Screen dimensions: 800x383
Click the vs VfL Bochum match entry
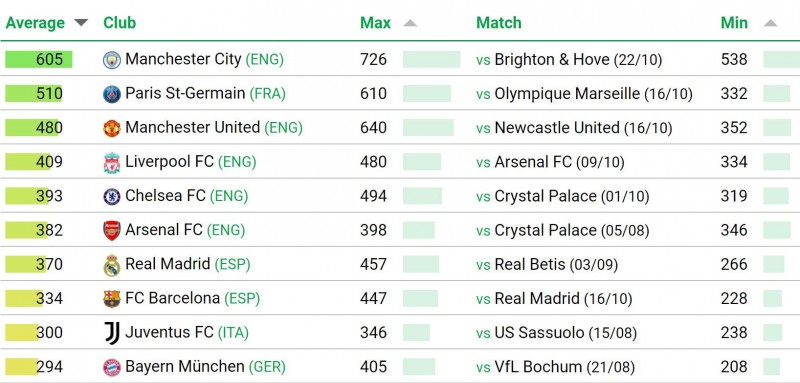coord(556,367)
